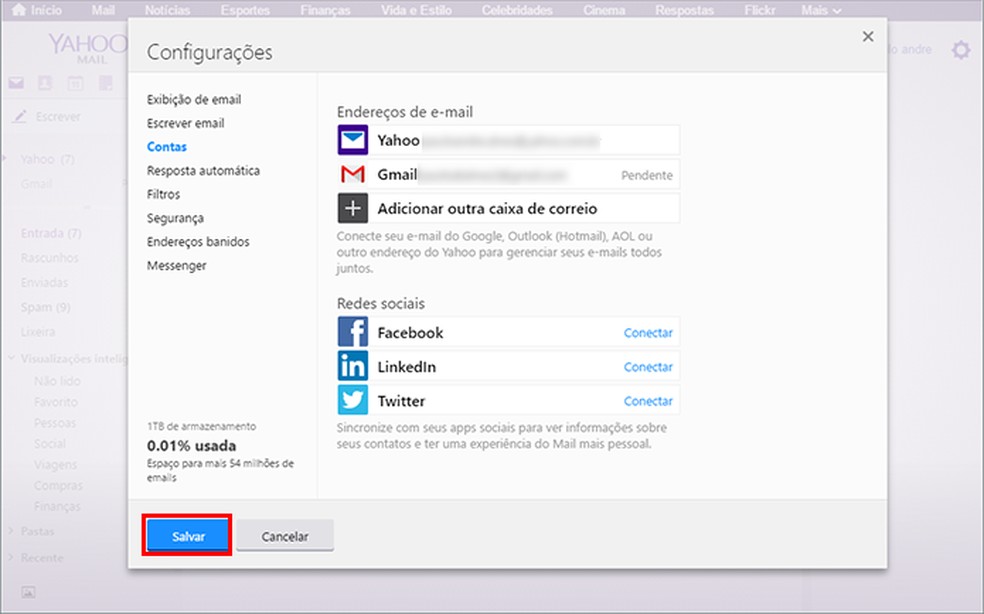Open Início in top navigation bar

[46, 10]
